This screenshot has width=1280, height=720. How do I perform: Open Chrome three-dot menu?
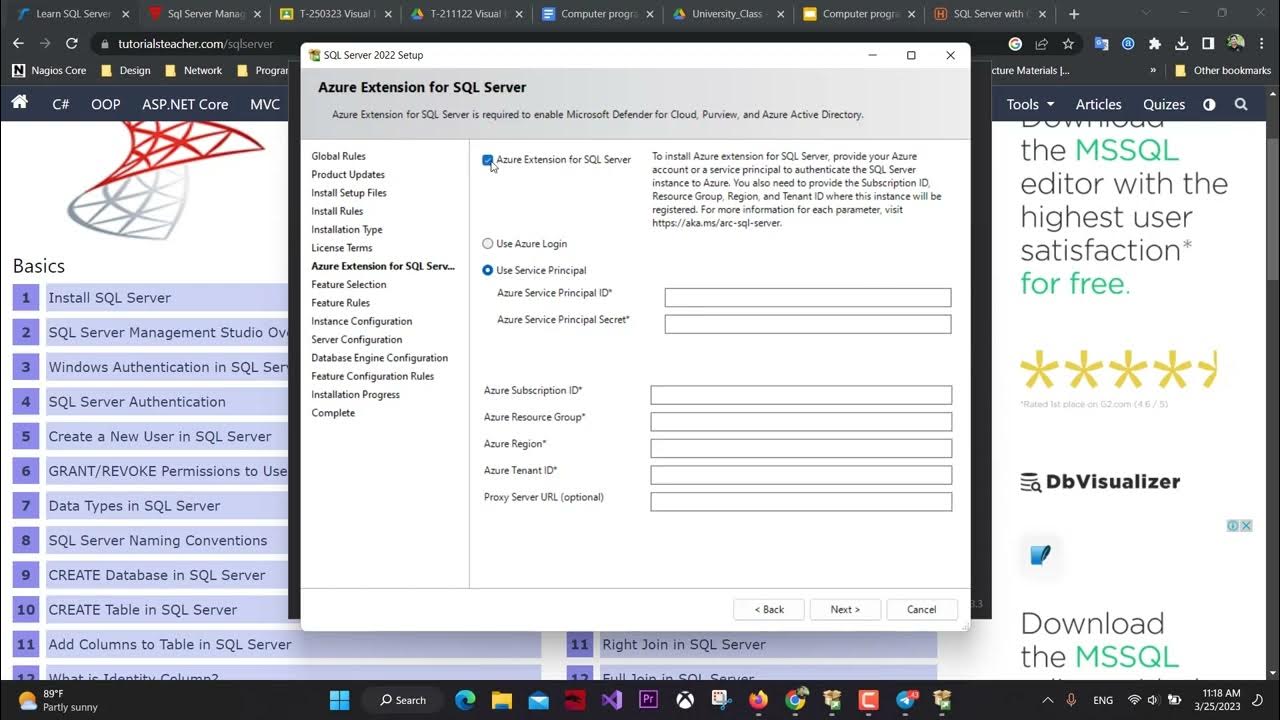(x=1262, y=44)
